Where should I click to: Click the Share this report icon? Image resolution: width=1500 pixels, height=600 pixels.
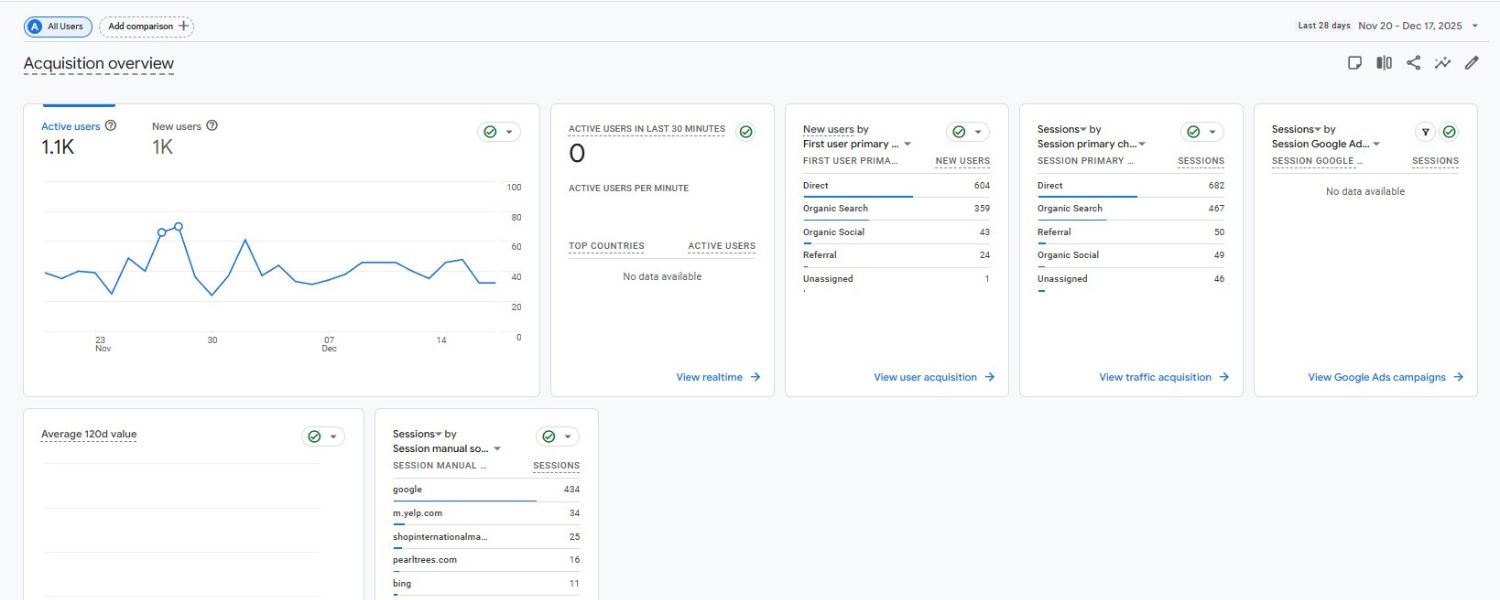1413,62
